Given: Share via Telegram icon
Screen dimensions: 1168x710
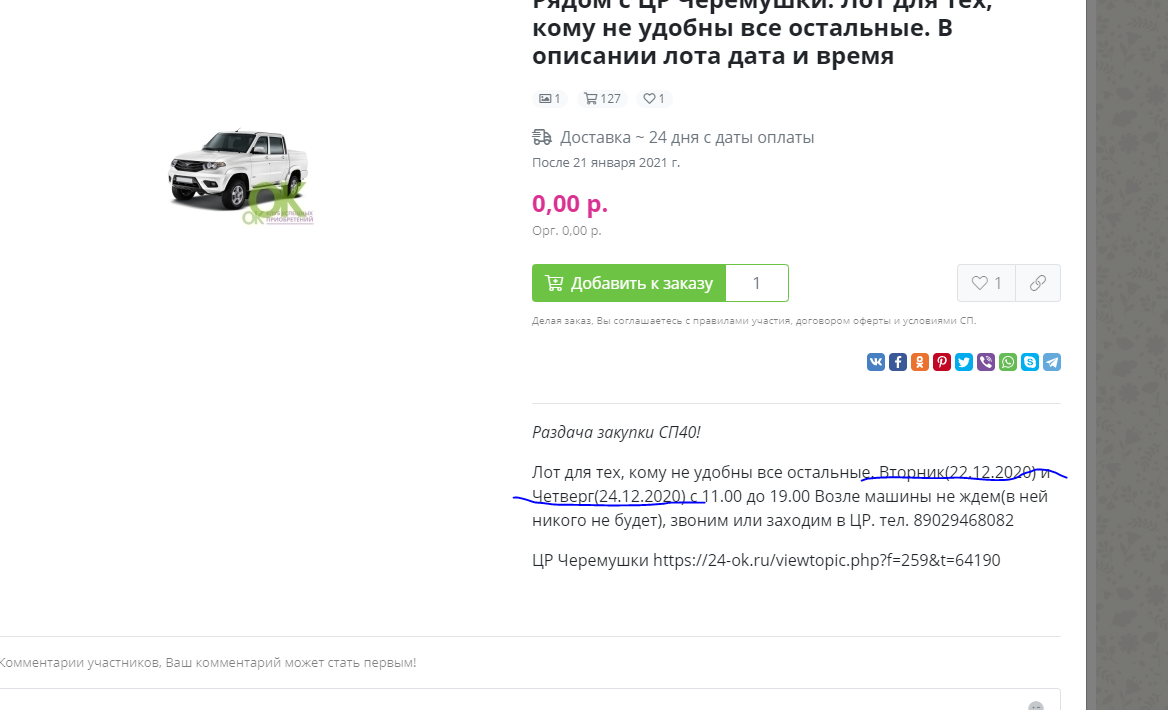Looking at the screenshot, I should click(x=1052, y=362).
